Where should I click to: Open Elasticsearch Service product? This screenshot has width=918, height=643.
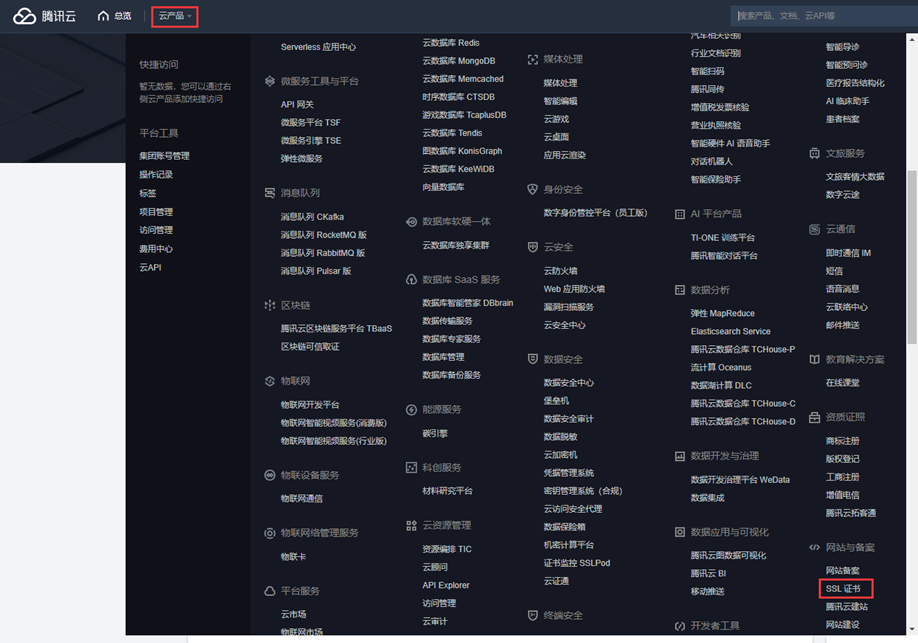pyautogui.click(x=730, y=331)
